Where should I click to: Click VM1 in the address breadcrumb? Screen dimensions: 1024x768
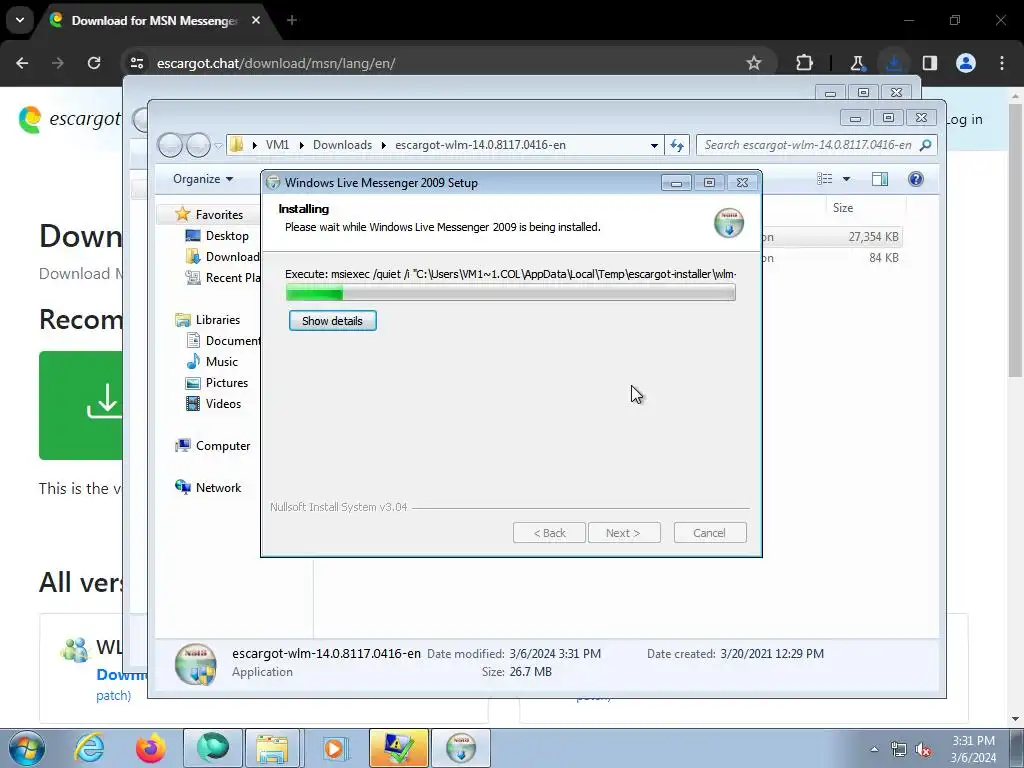tap(277, 145)
